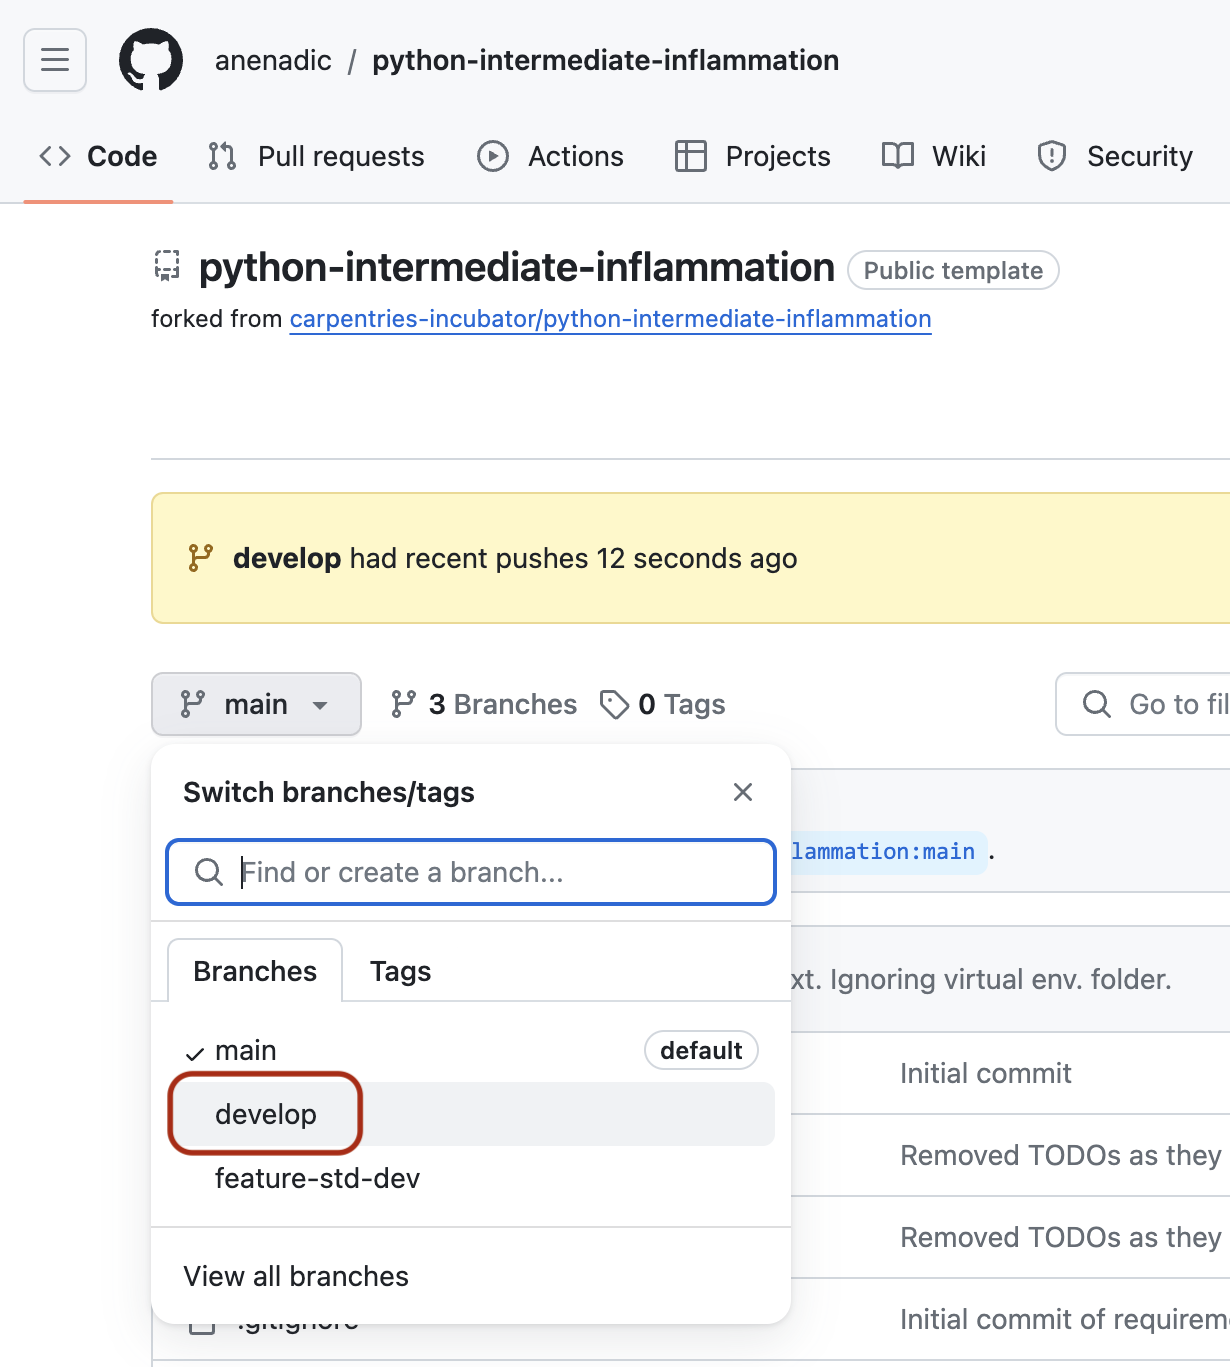Close the Switch branches/tags popup
Image resolution: width=1230 pixels, height=1367 pixels.
pos(742,792)
